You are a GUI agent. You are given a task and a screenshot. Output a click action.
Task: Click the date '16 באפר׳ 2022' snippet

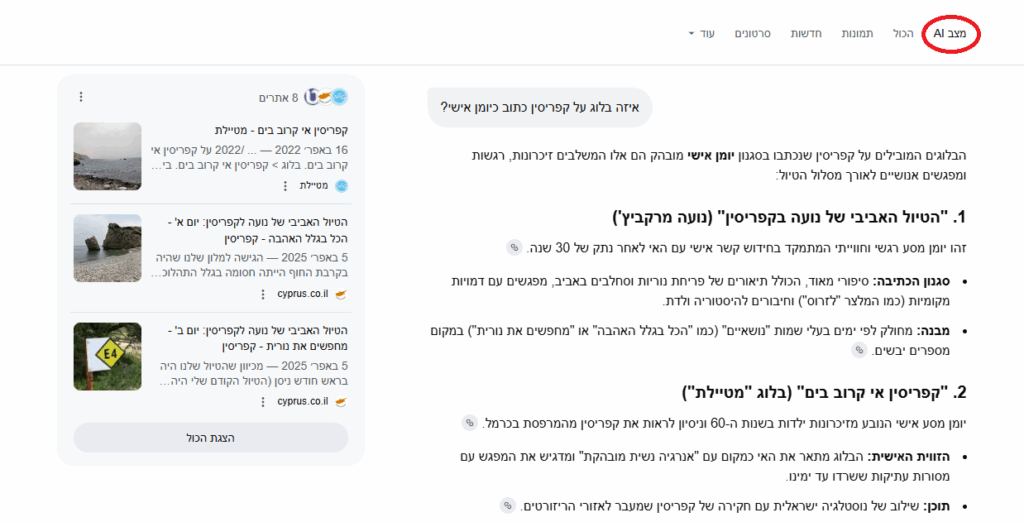(312, 150)
